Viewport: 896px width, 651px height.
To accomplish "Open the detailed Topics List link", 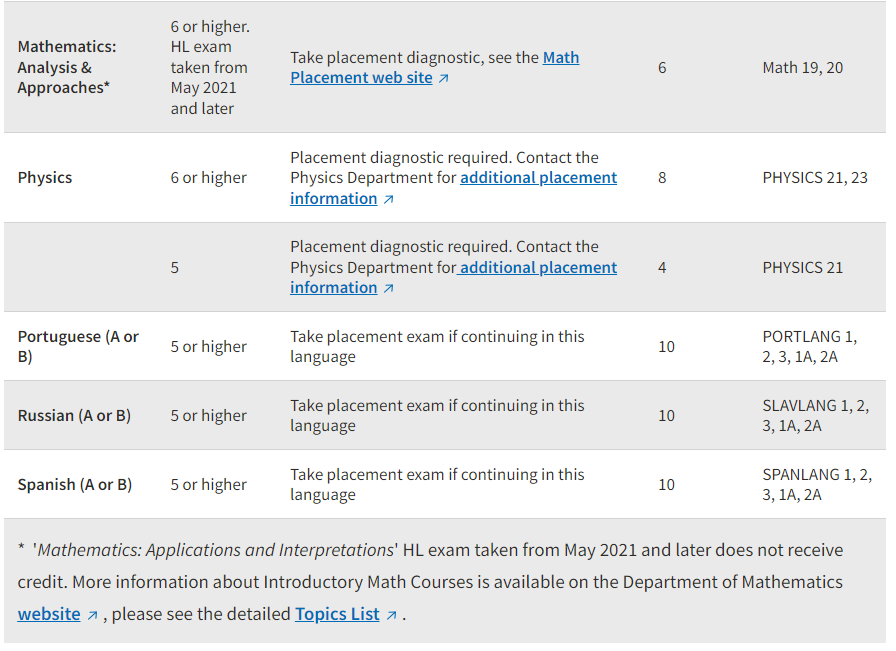I will (337, 614).
